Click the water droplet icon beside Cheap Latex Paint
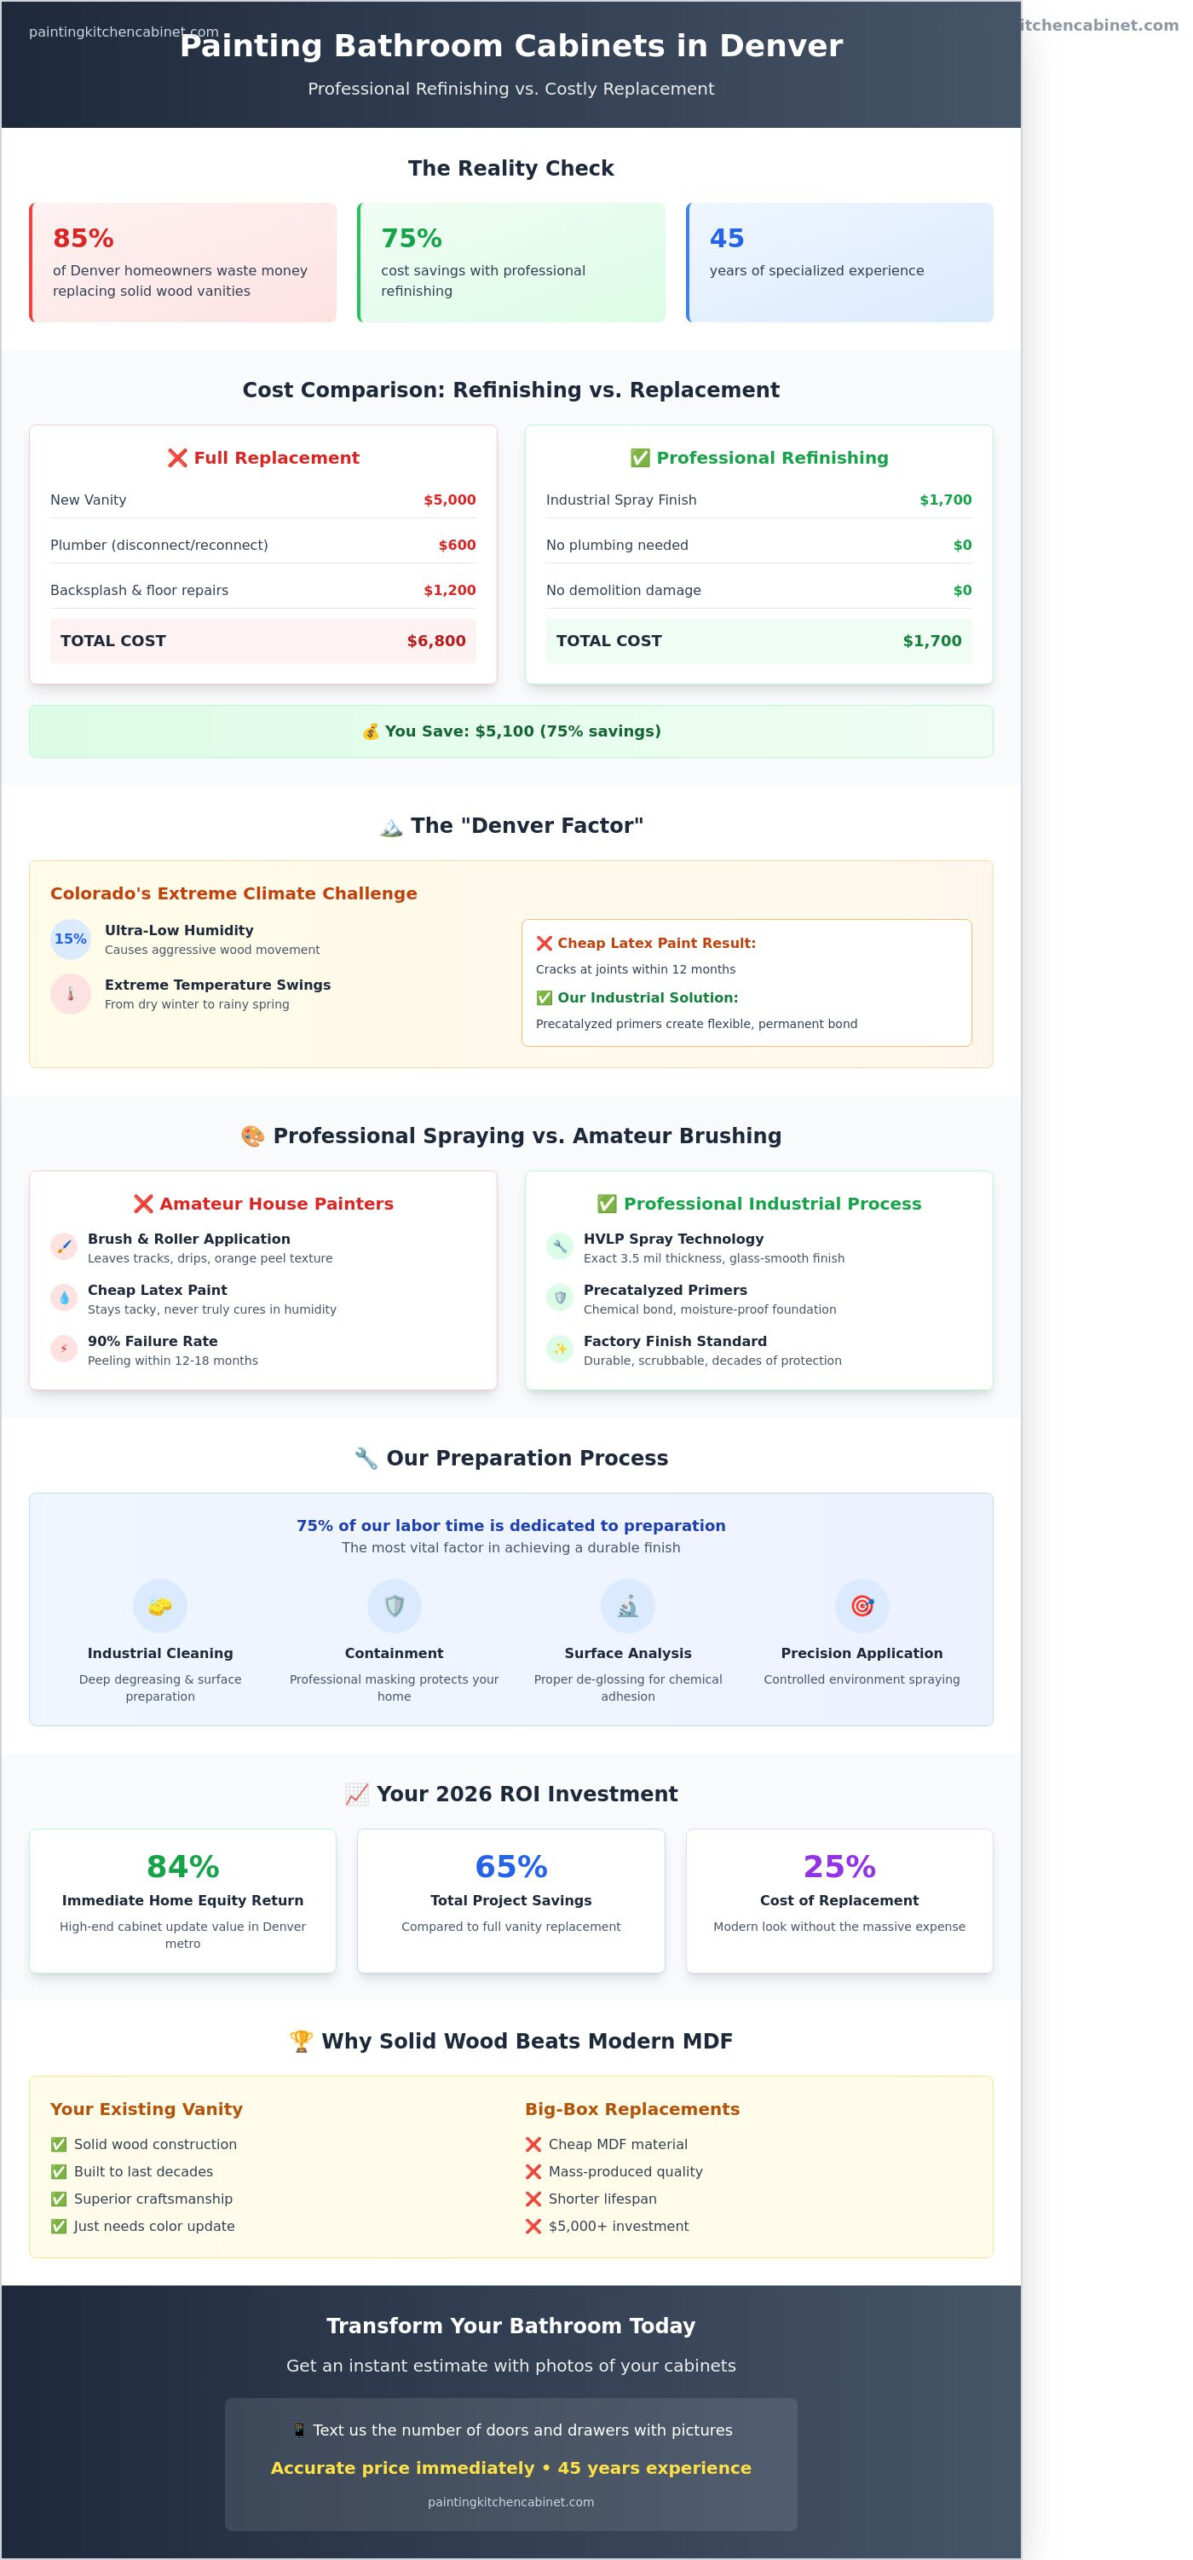1193x2560 pixels. (x=64, y=1298)
